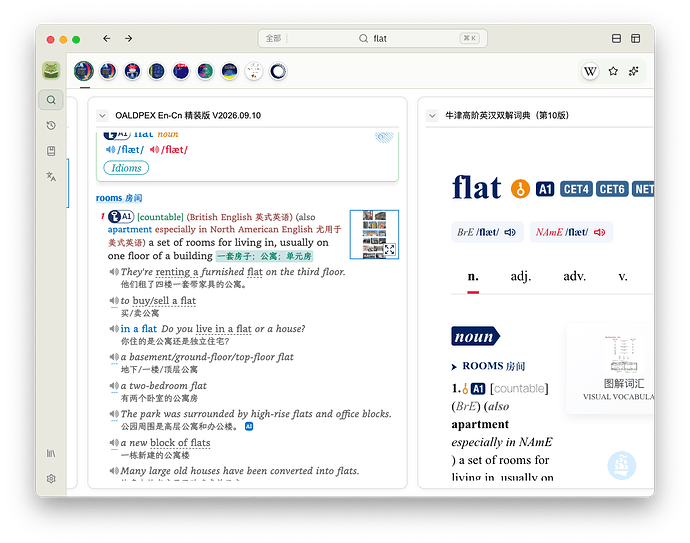Open the Wikipedia W button
This screenshot has width=690, height=543.
point(590,71)
